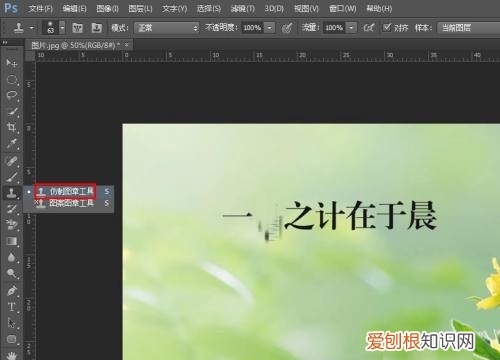
Task: Open the 样本 sample dropdown
Action: 468,28
